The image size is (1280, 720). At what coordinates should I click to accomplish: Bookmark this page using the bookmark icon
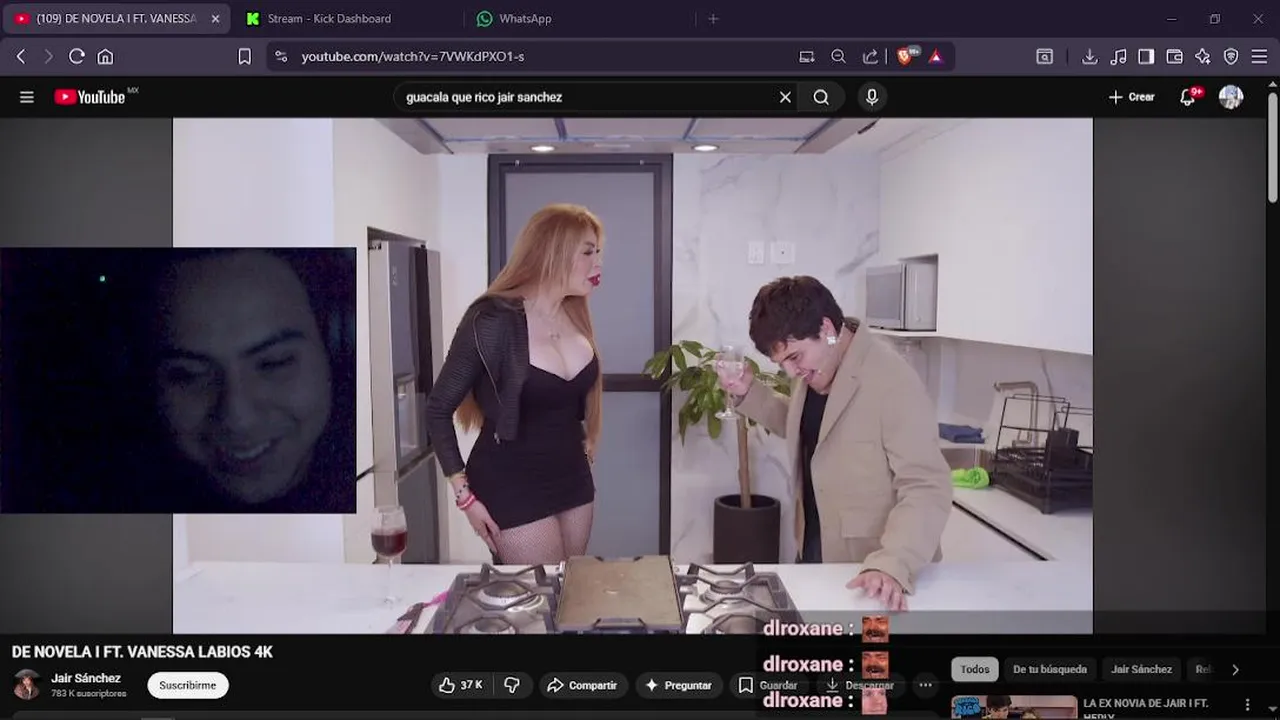pos(244,57)
